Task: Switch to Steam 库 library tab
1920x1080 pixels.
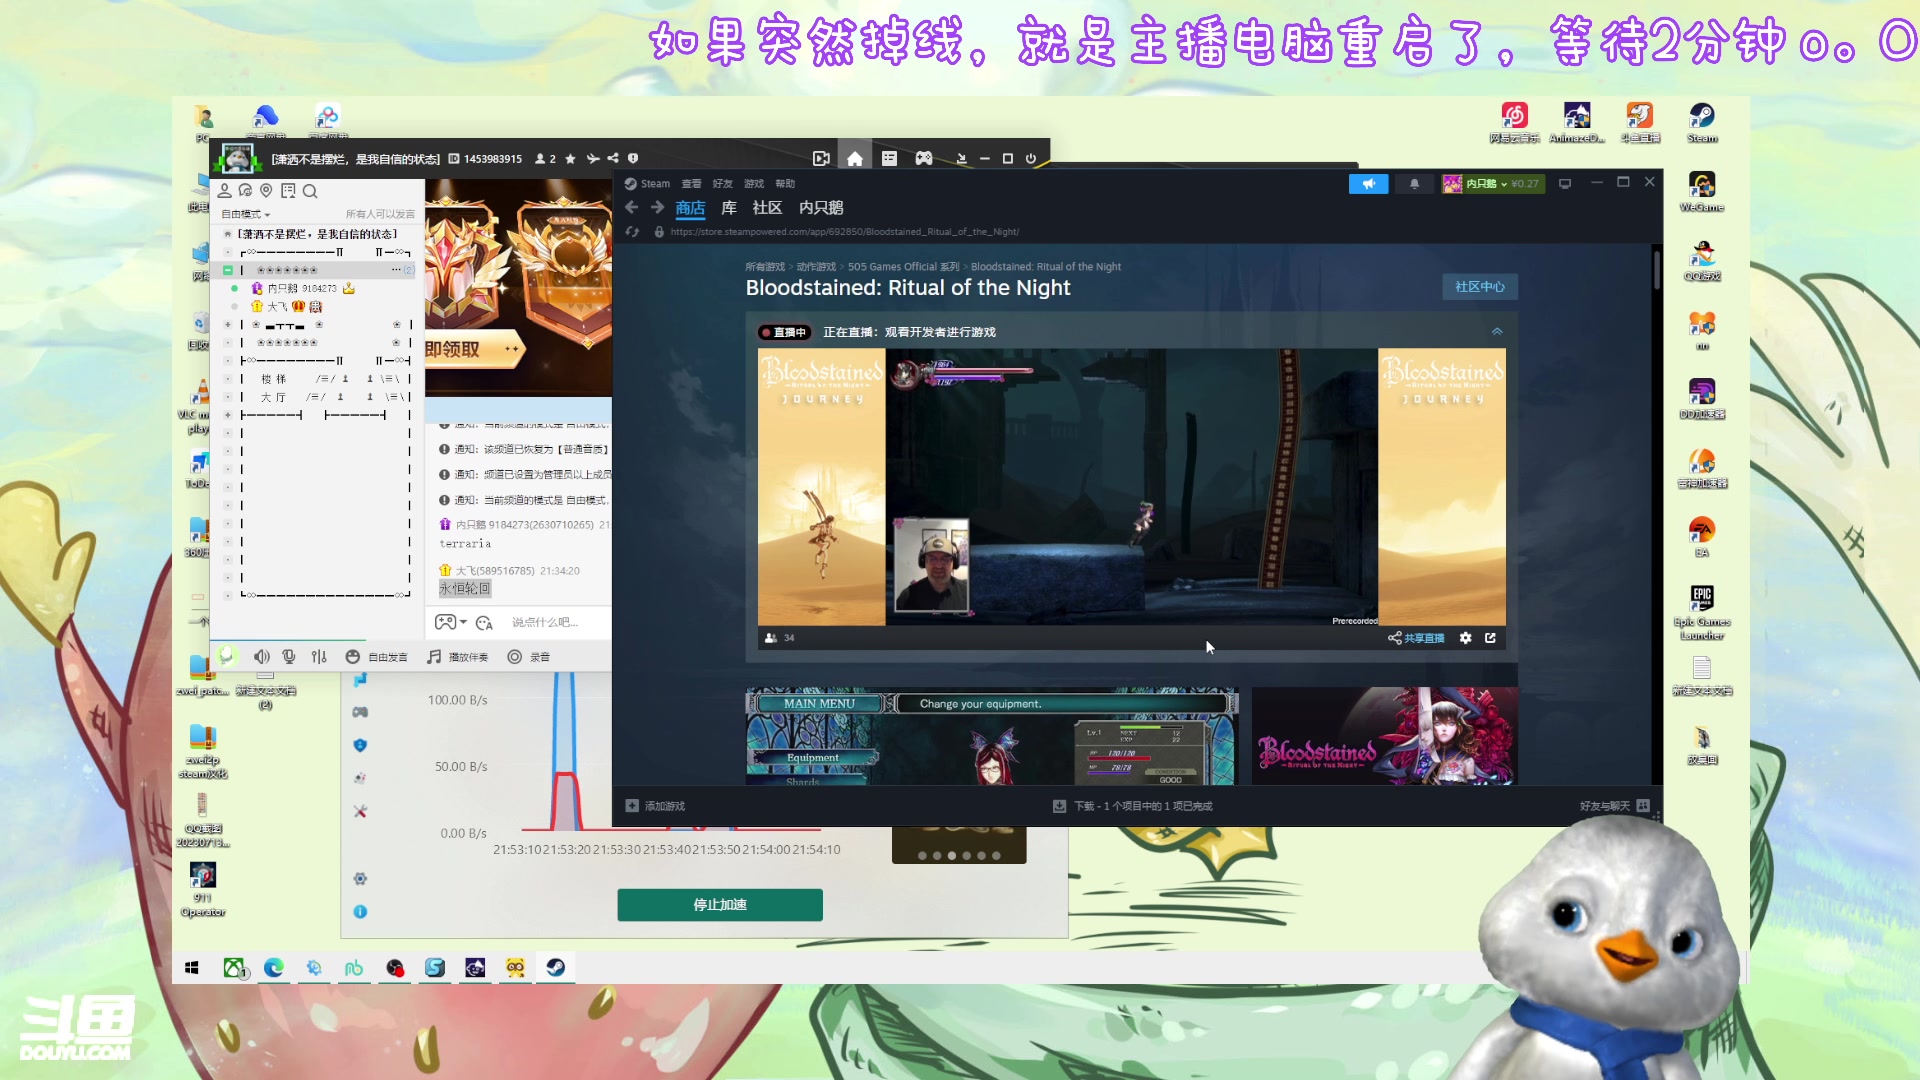Action: [729, 207]
